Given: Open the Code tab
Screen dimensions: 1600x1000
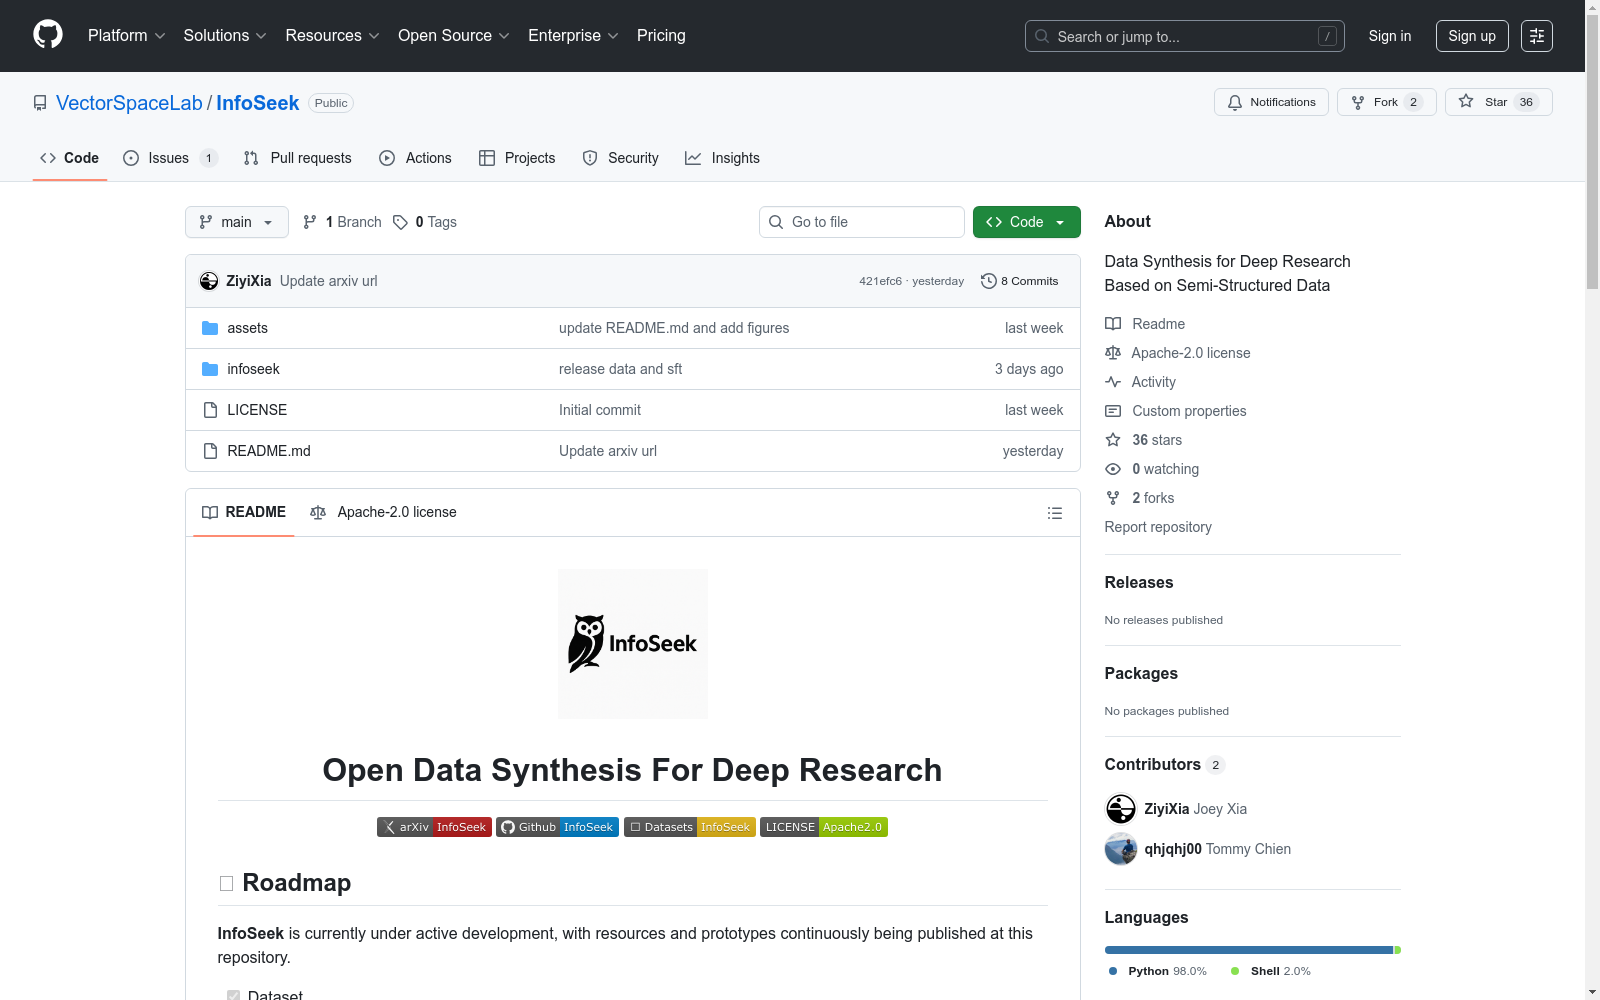Looking at the screenshot, I should (x=70, y=158).
